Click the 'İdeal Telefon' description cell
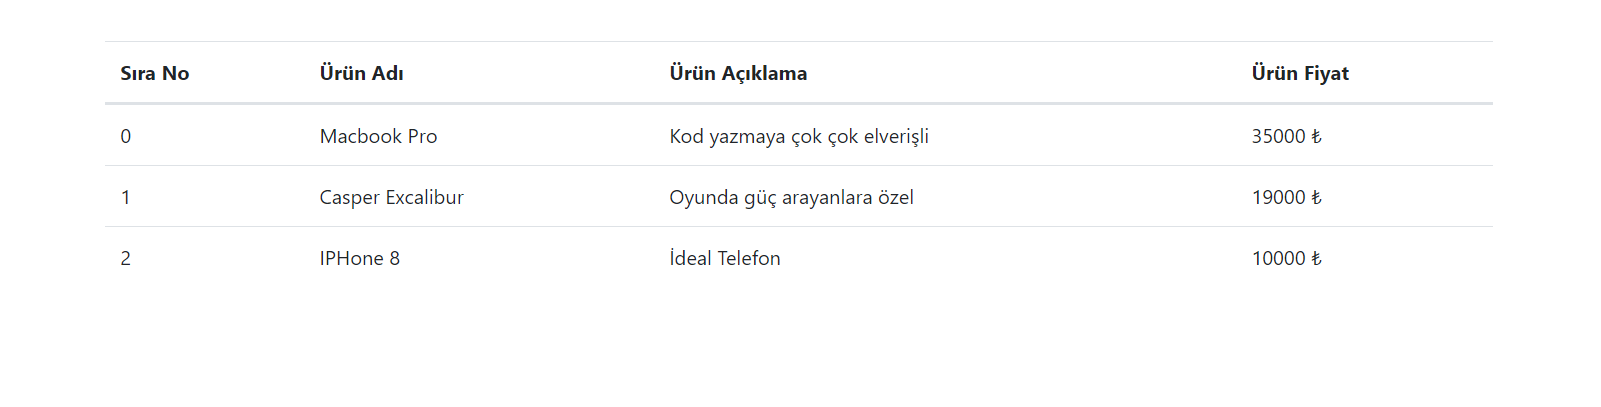Viewport: 1601px width, 407px height. (x=725, y=258)
